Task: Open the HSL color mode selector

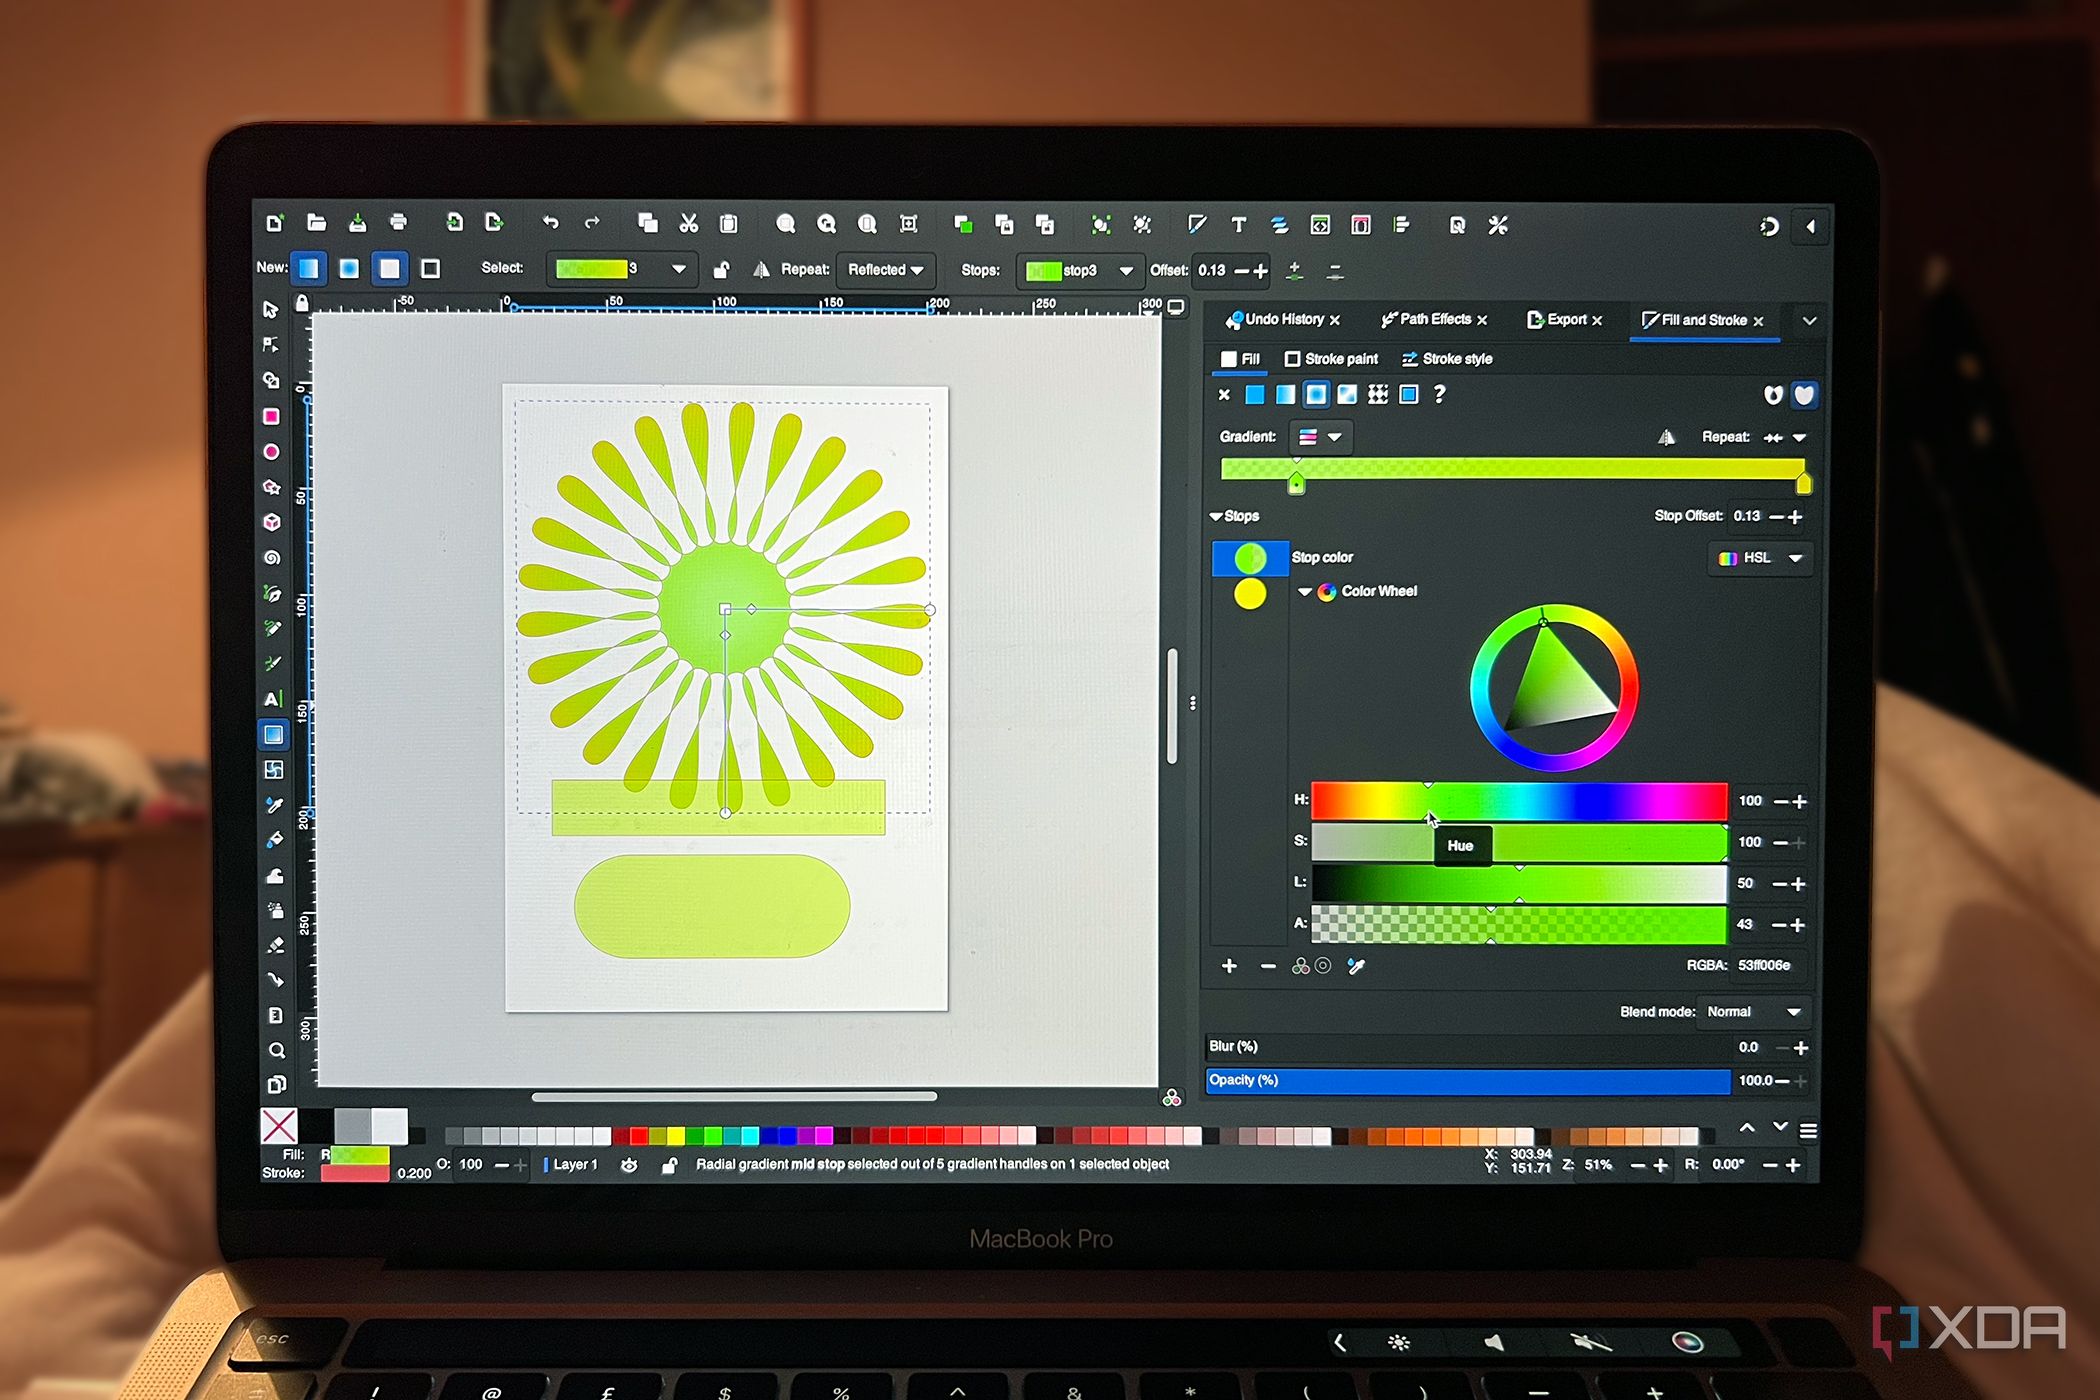Action: [1758, 558]
